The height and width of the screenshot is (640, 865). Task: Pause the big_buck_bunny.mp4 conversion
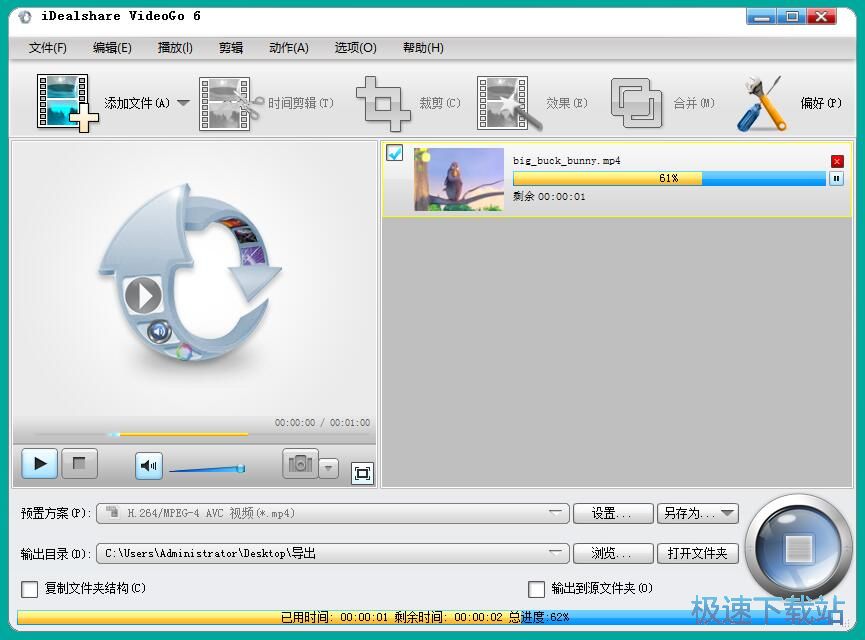tap(836, 178)
